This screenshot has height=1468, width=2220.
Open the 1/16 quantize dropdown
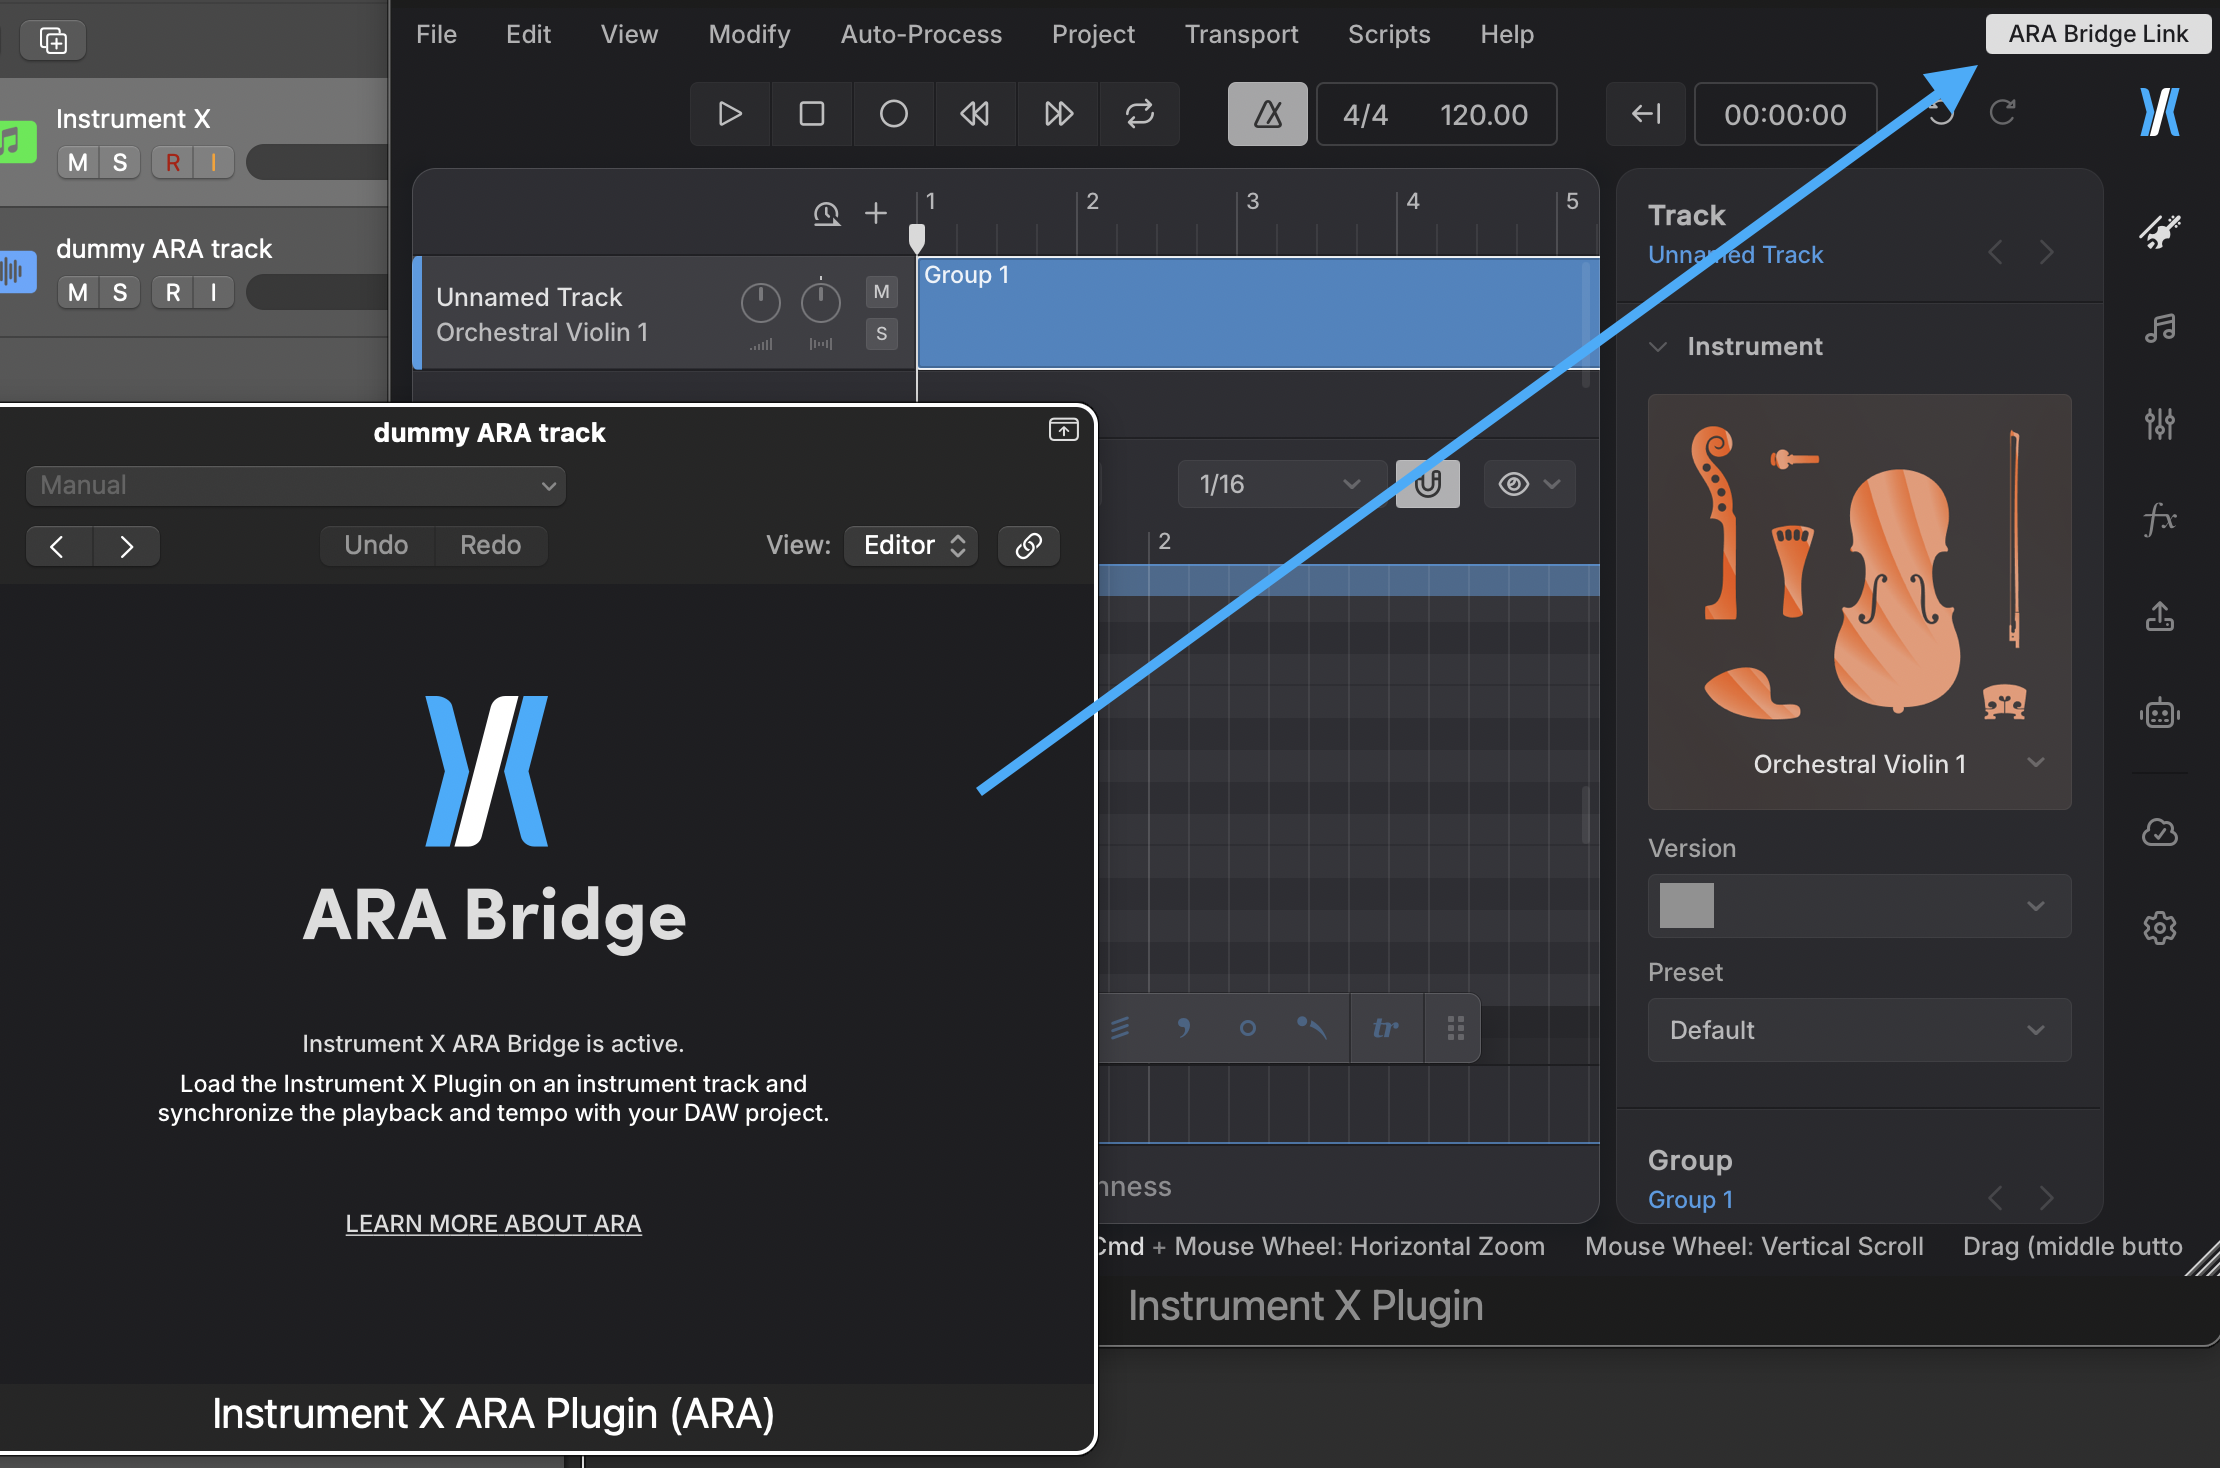(1280, 484)
